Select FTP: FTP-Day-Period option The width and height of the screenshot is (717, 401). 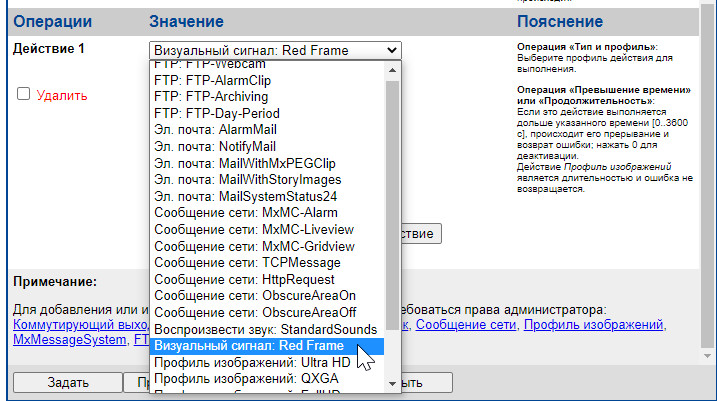(267, 113)
